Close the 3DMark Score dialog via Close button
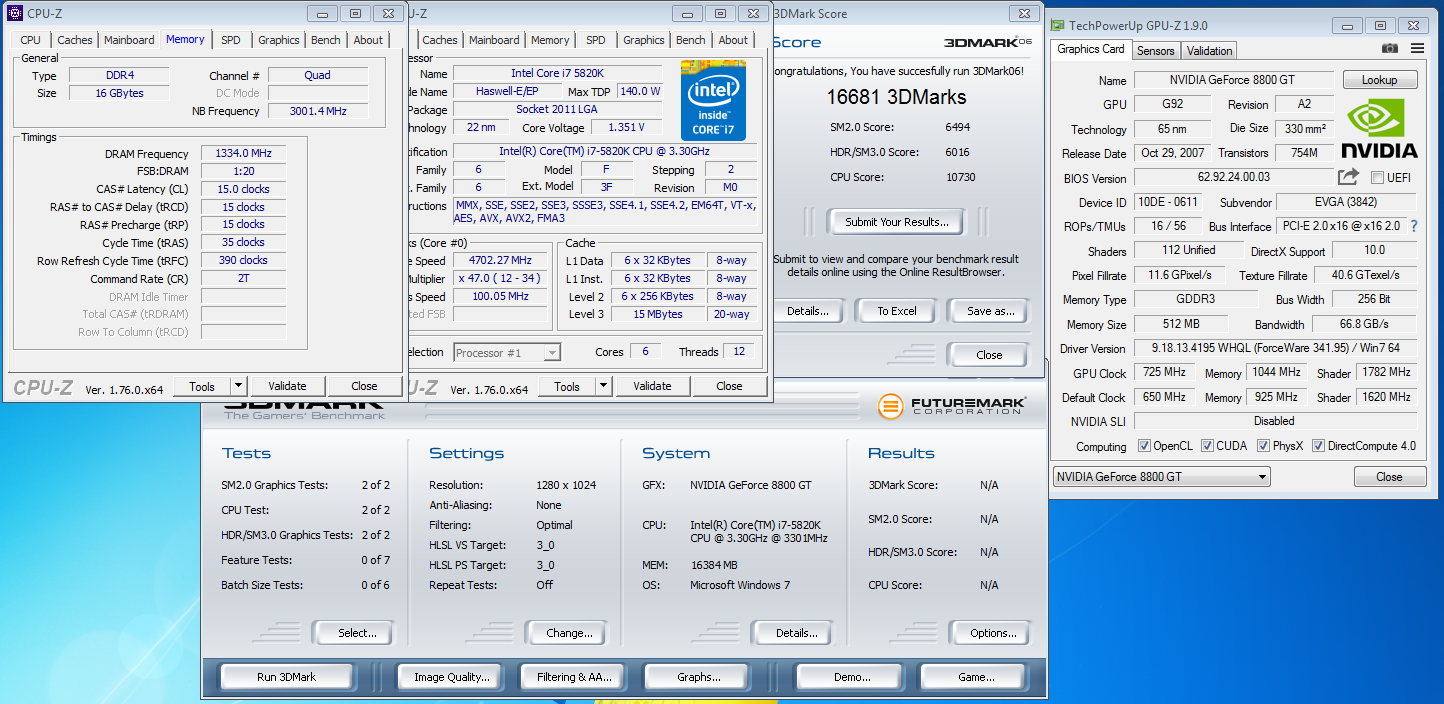1444x704 pixels. [x=989, y=355]
